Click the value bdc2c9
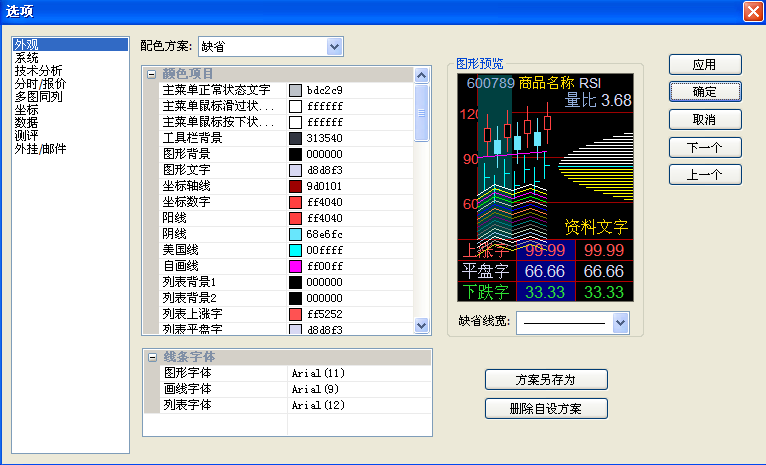This screenshot has height=465, width=766. [x=324, y=90]
